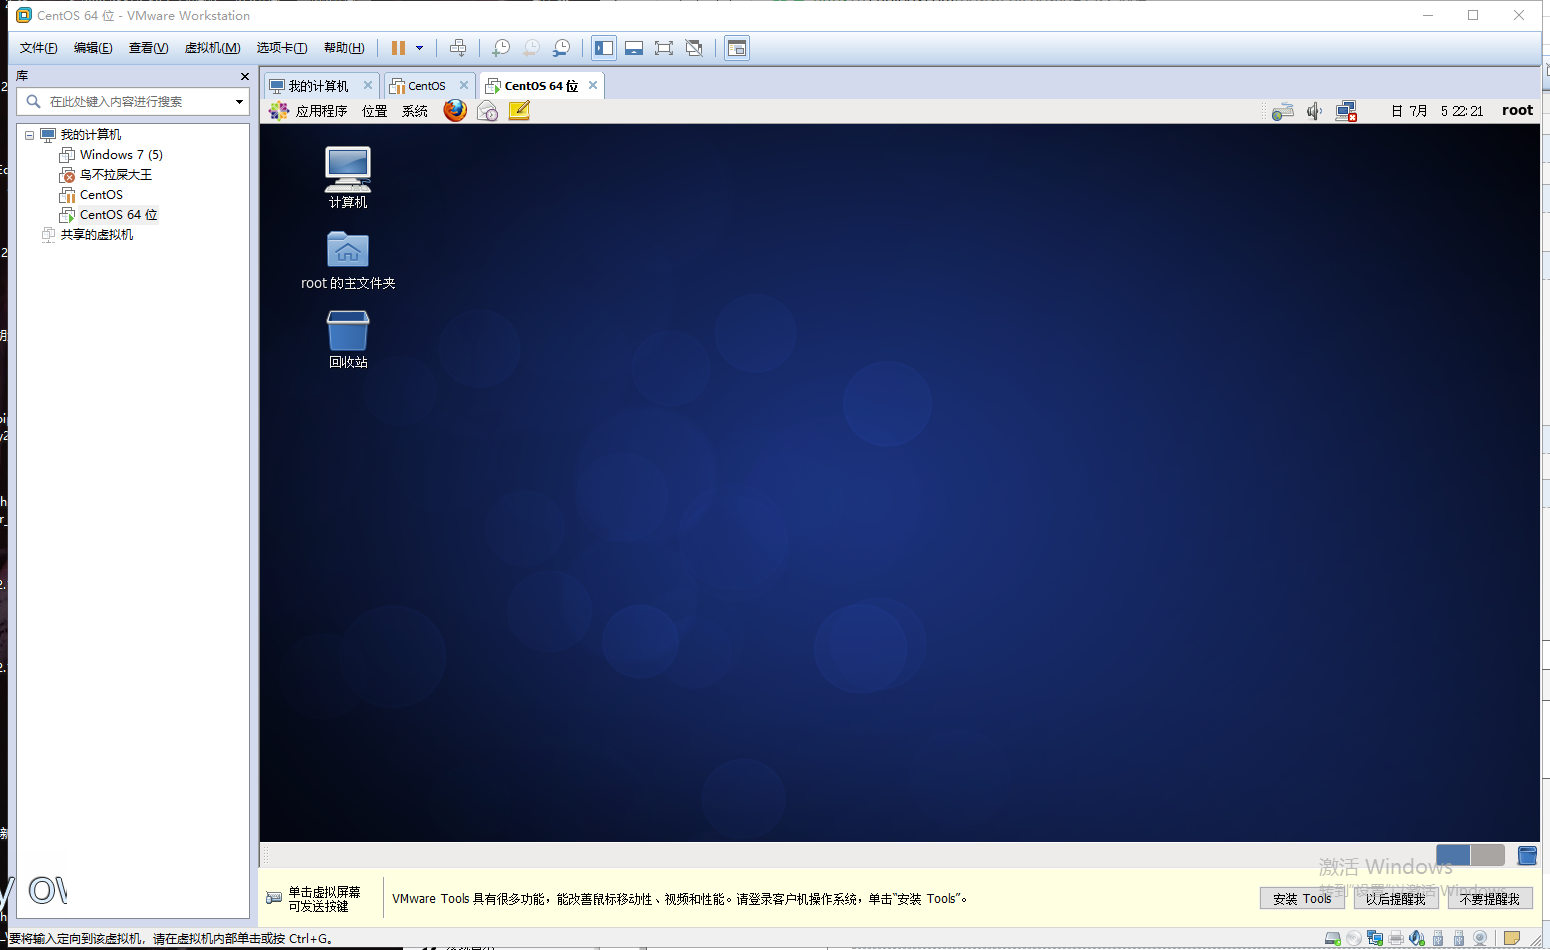Select the 计算机 desktop icon

click(348, 177)
